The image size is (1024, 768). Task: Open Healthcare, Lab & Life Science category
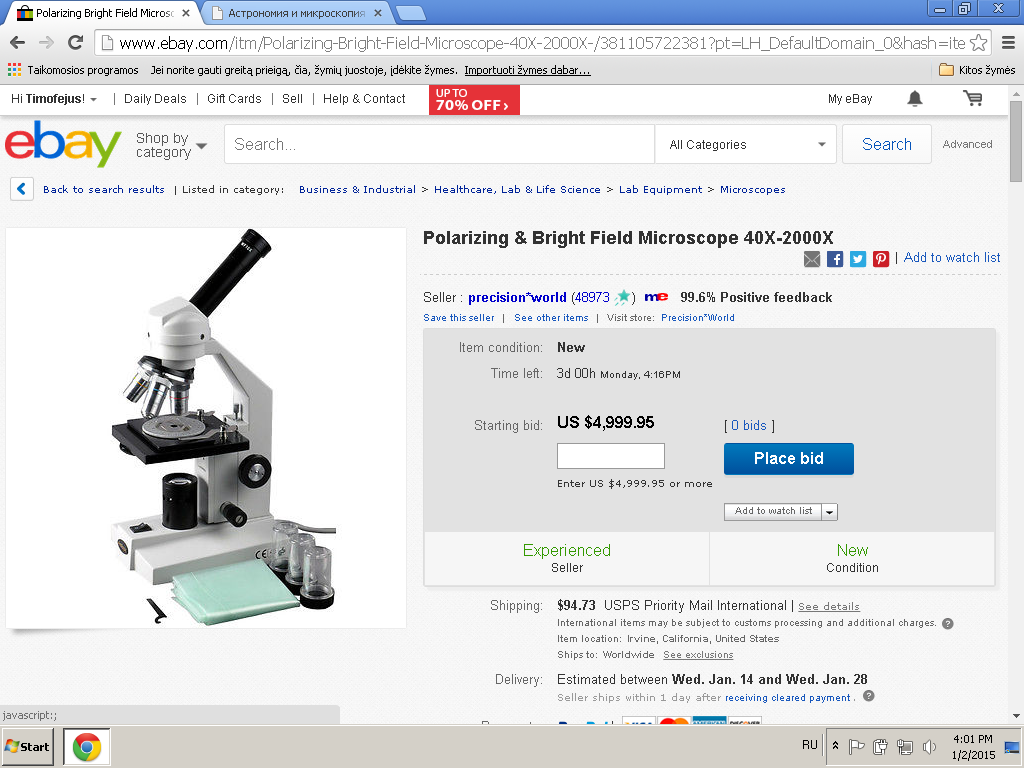(x=517, y=189)
